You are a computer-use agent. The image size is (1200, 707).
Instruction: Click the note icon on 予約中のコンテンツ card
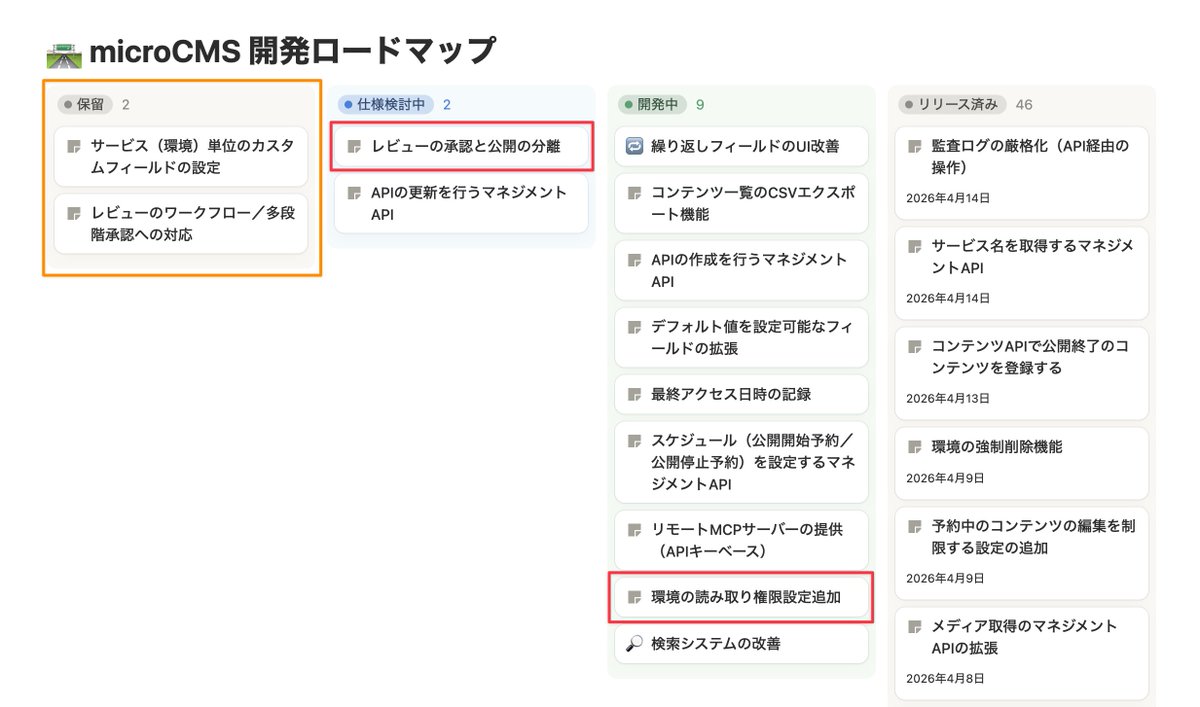[914, 526]
